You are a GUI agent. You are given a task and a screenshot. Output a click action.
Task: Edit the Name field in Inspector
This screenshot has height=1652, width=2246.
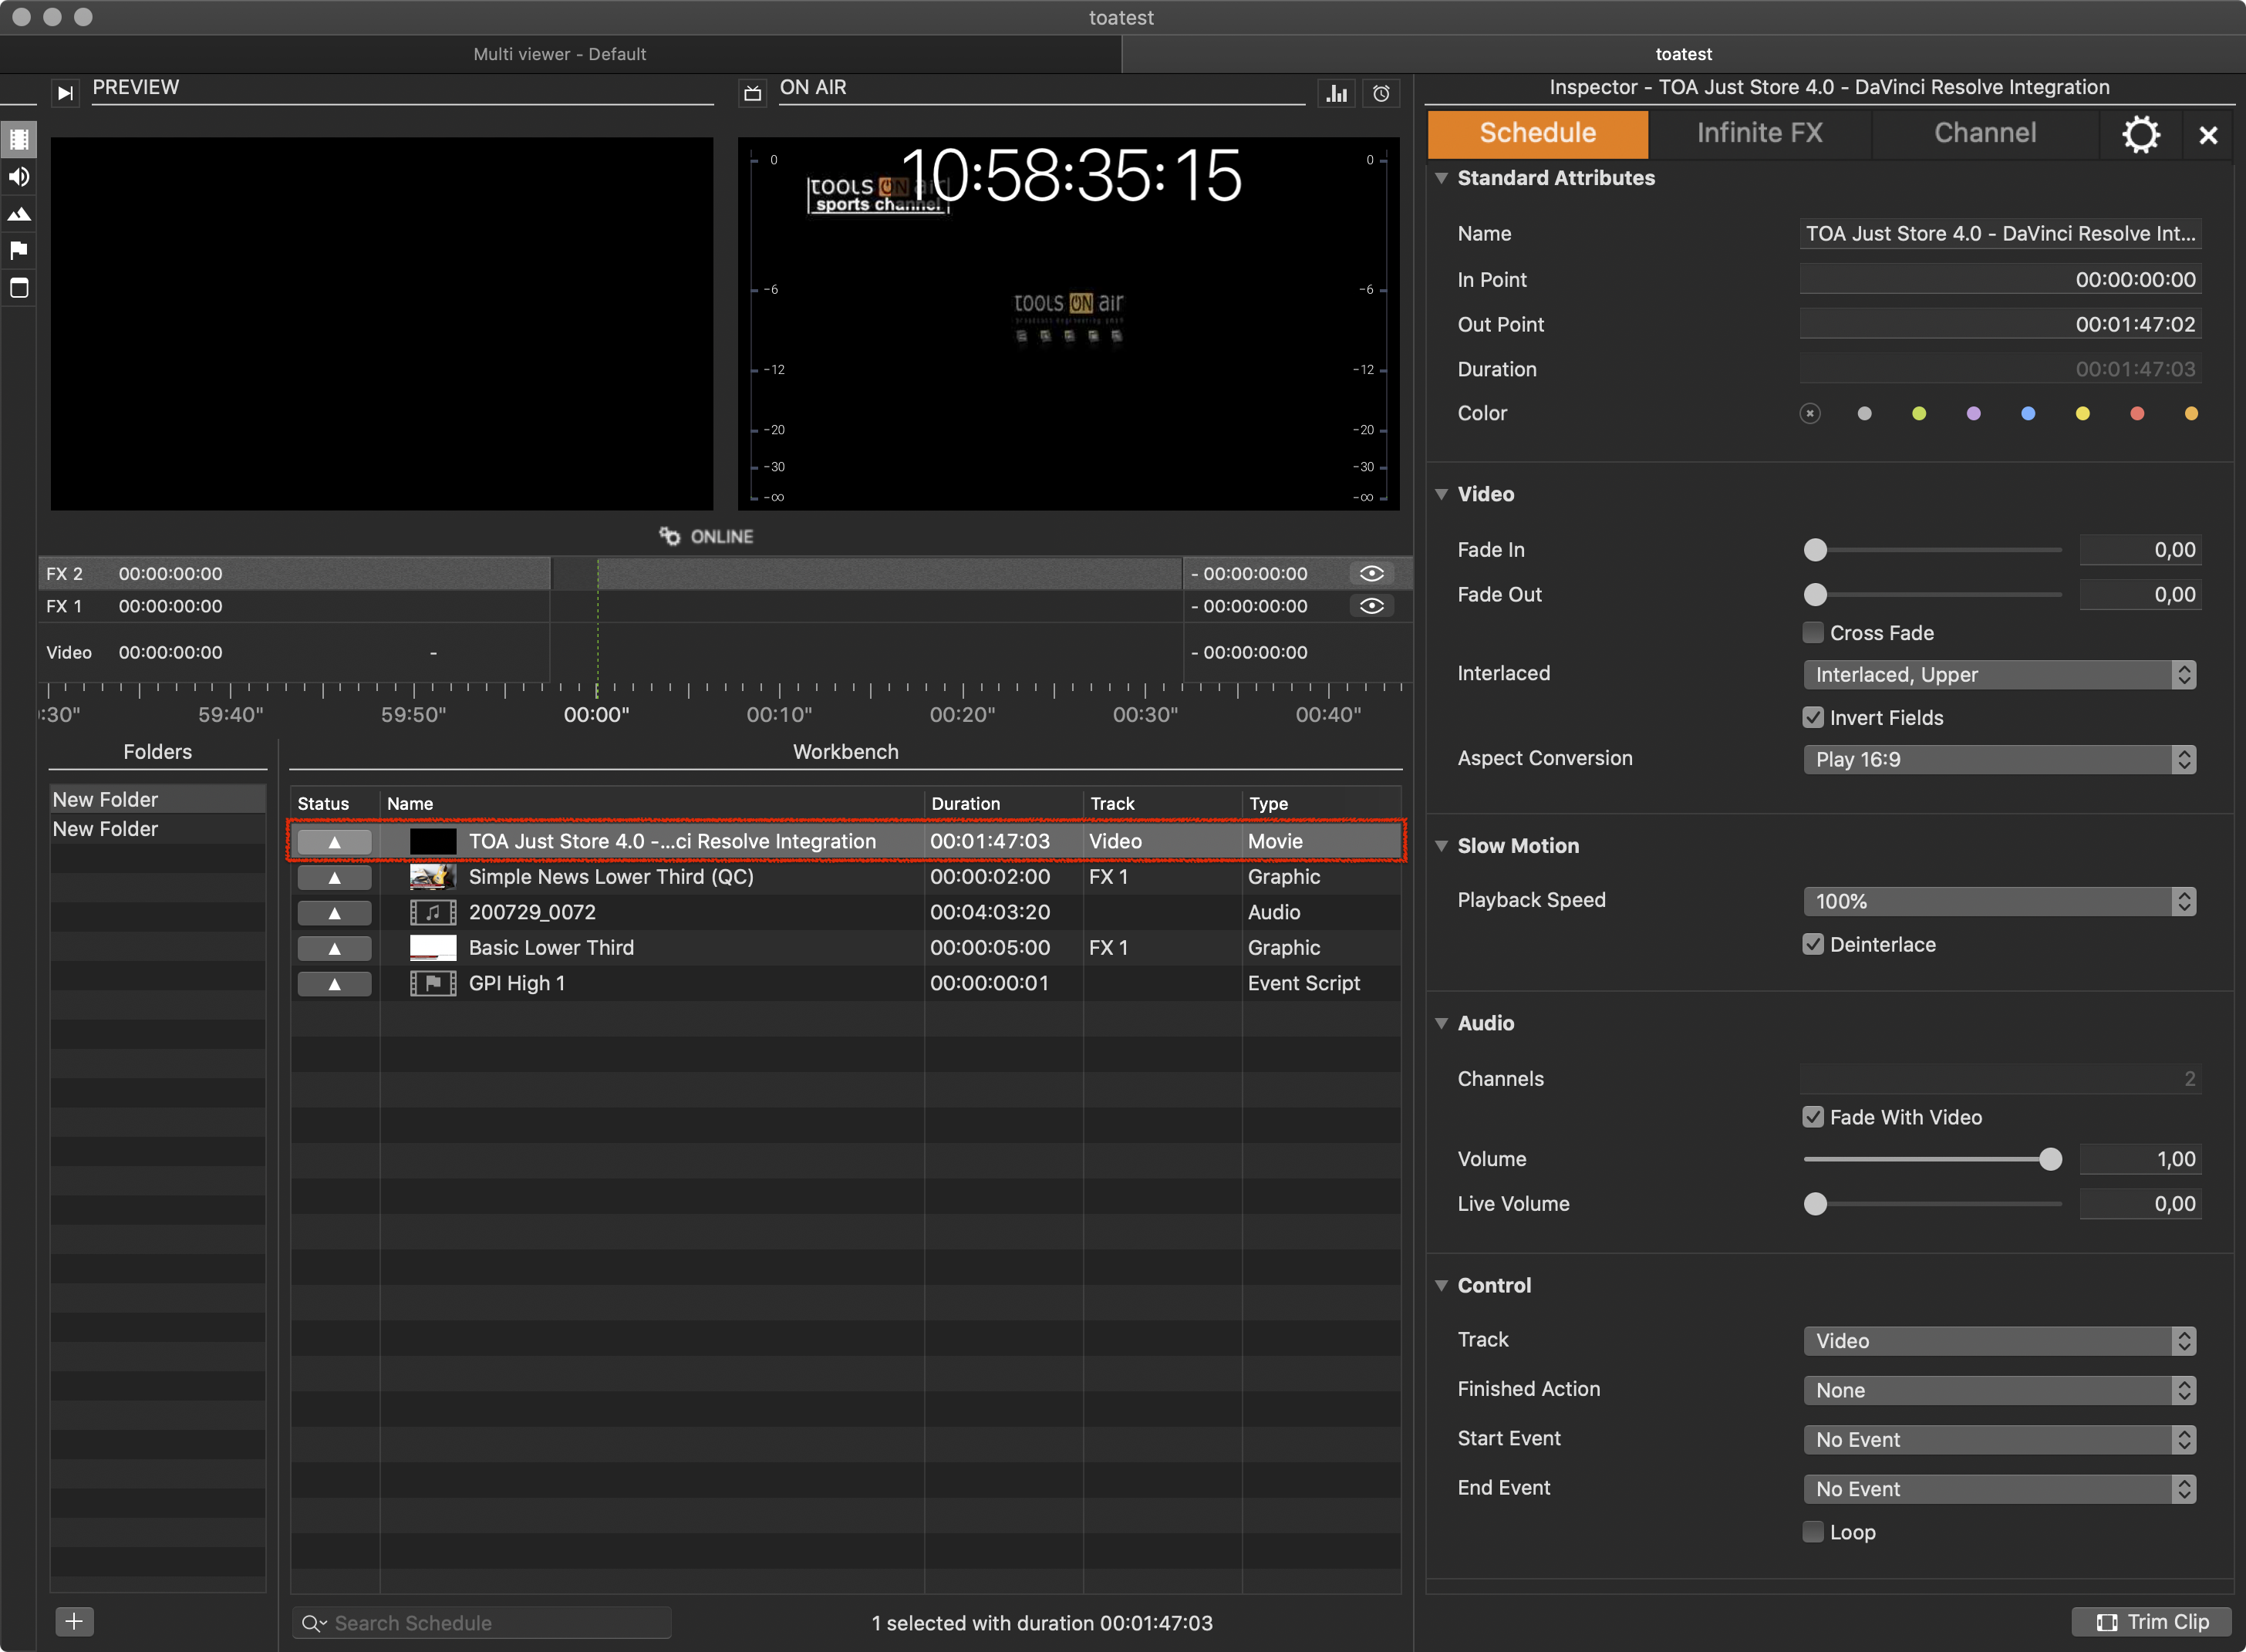[x=2000, y=234]
